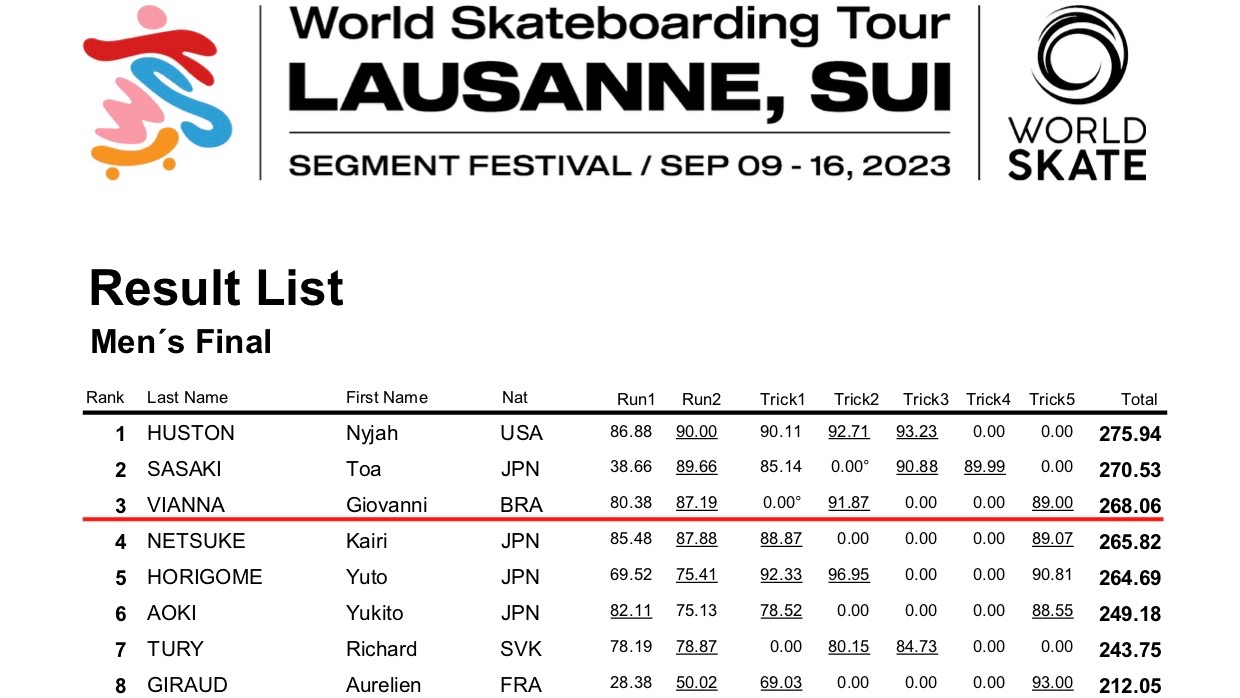Click the Rank column header
The height and width of the screenshot is (698, 1240).
pos(105,397)
